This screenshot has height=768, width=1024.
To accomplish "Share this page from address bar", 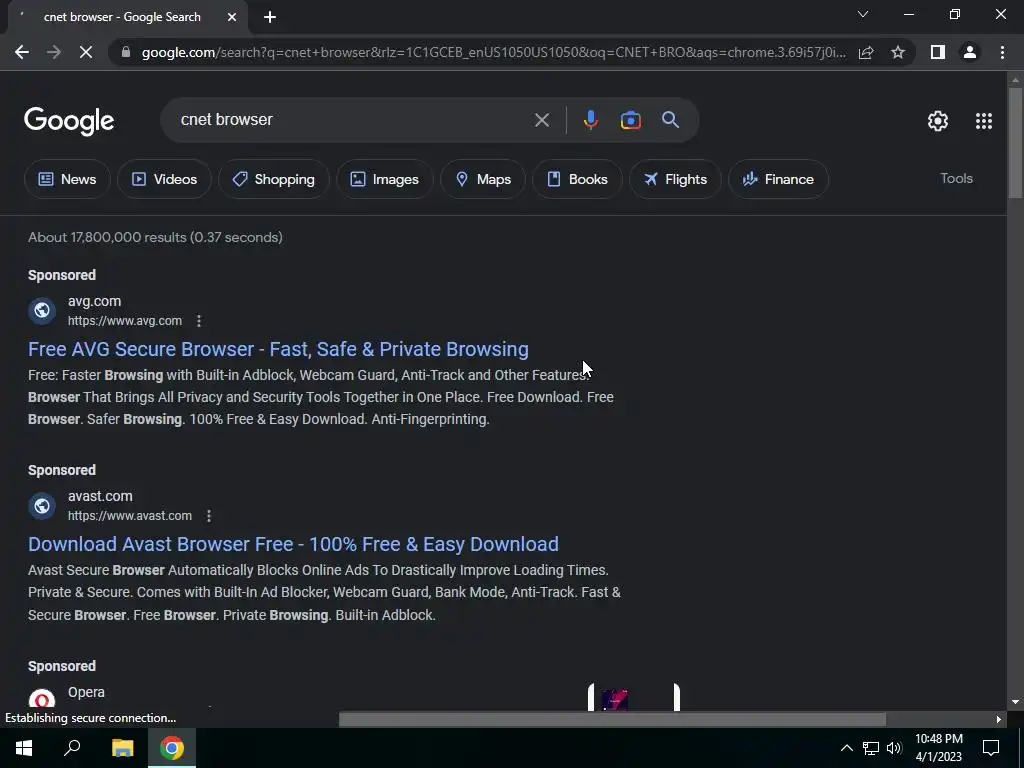I will [x=866, y=52].
